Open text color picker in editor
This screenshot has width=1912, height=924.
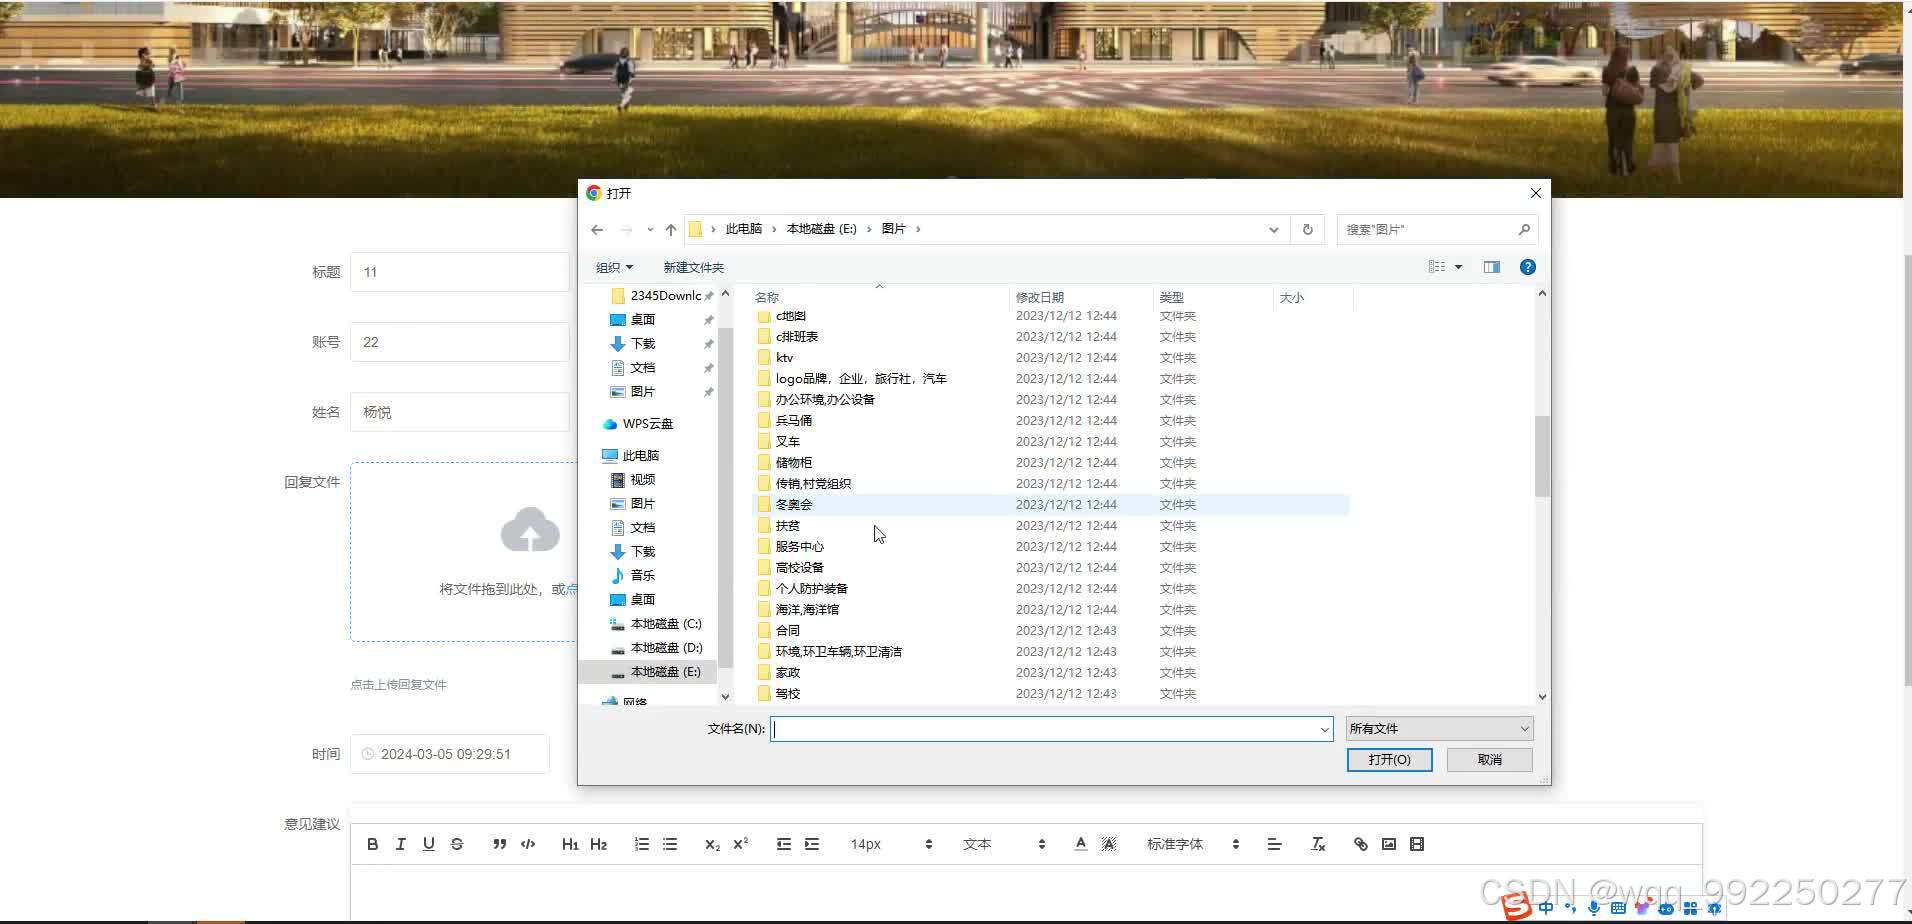tap(1080, 844)
